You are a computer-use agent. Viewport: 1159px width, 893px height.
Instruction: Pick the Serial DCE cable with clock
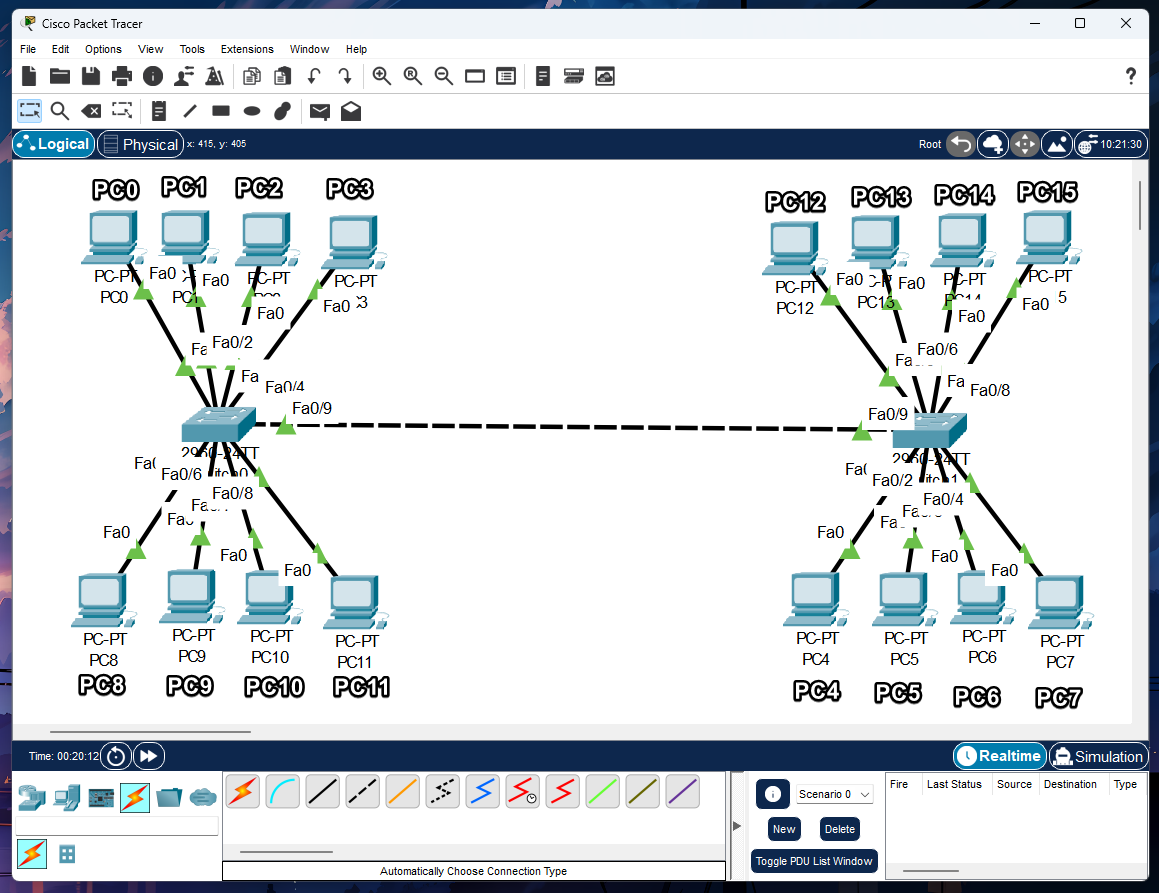pyautogui.click(x=523, y=792)
